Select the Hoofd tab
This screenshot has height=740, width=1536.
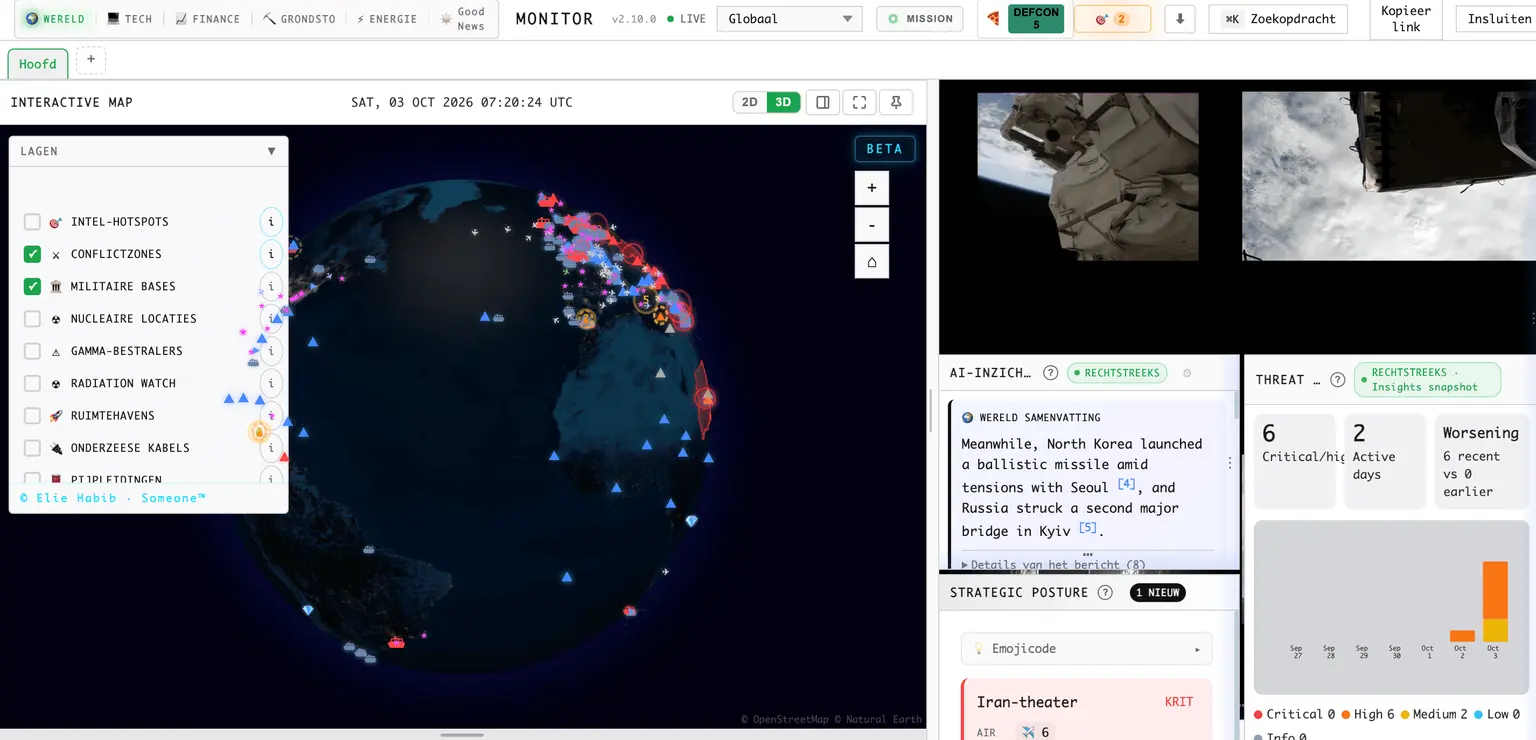click(38, 64)
